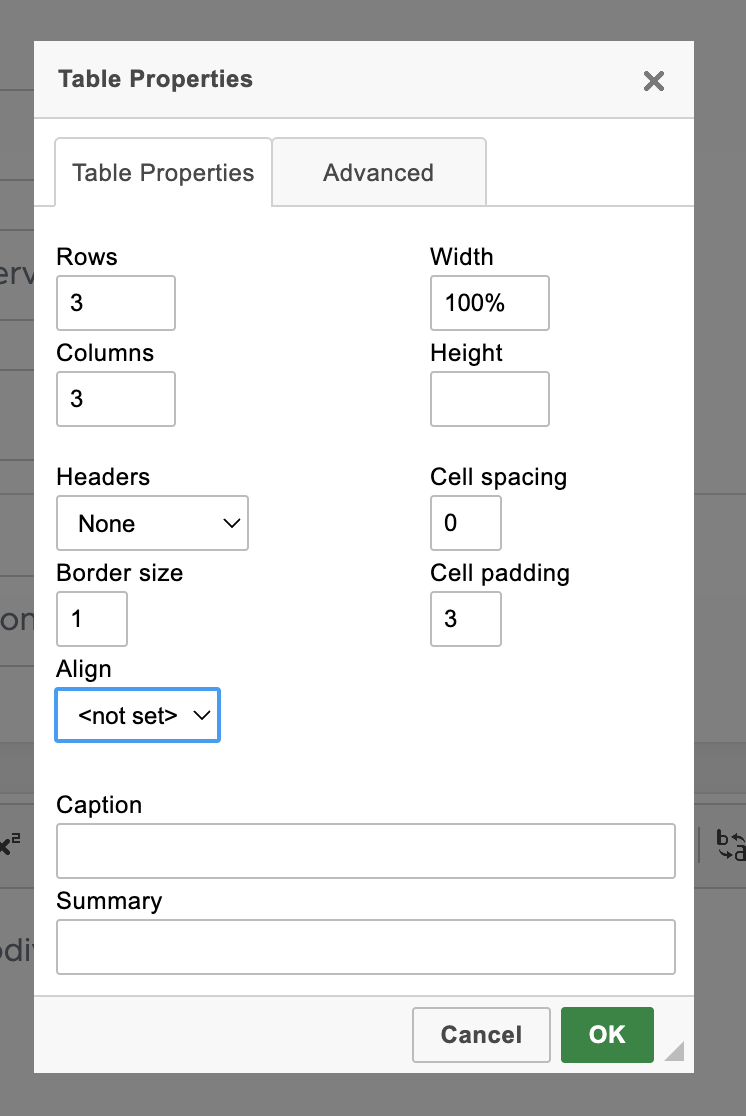Expand the Align dropdown

point(137,715)
